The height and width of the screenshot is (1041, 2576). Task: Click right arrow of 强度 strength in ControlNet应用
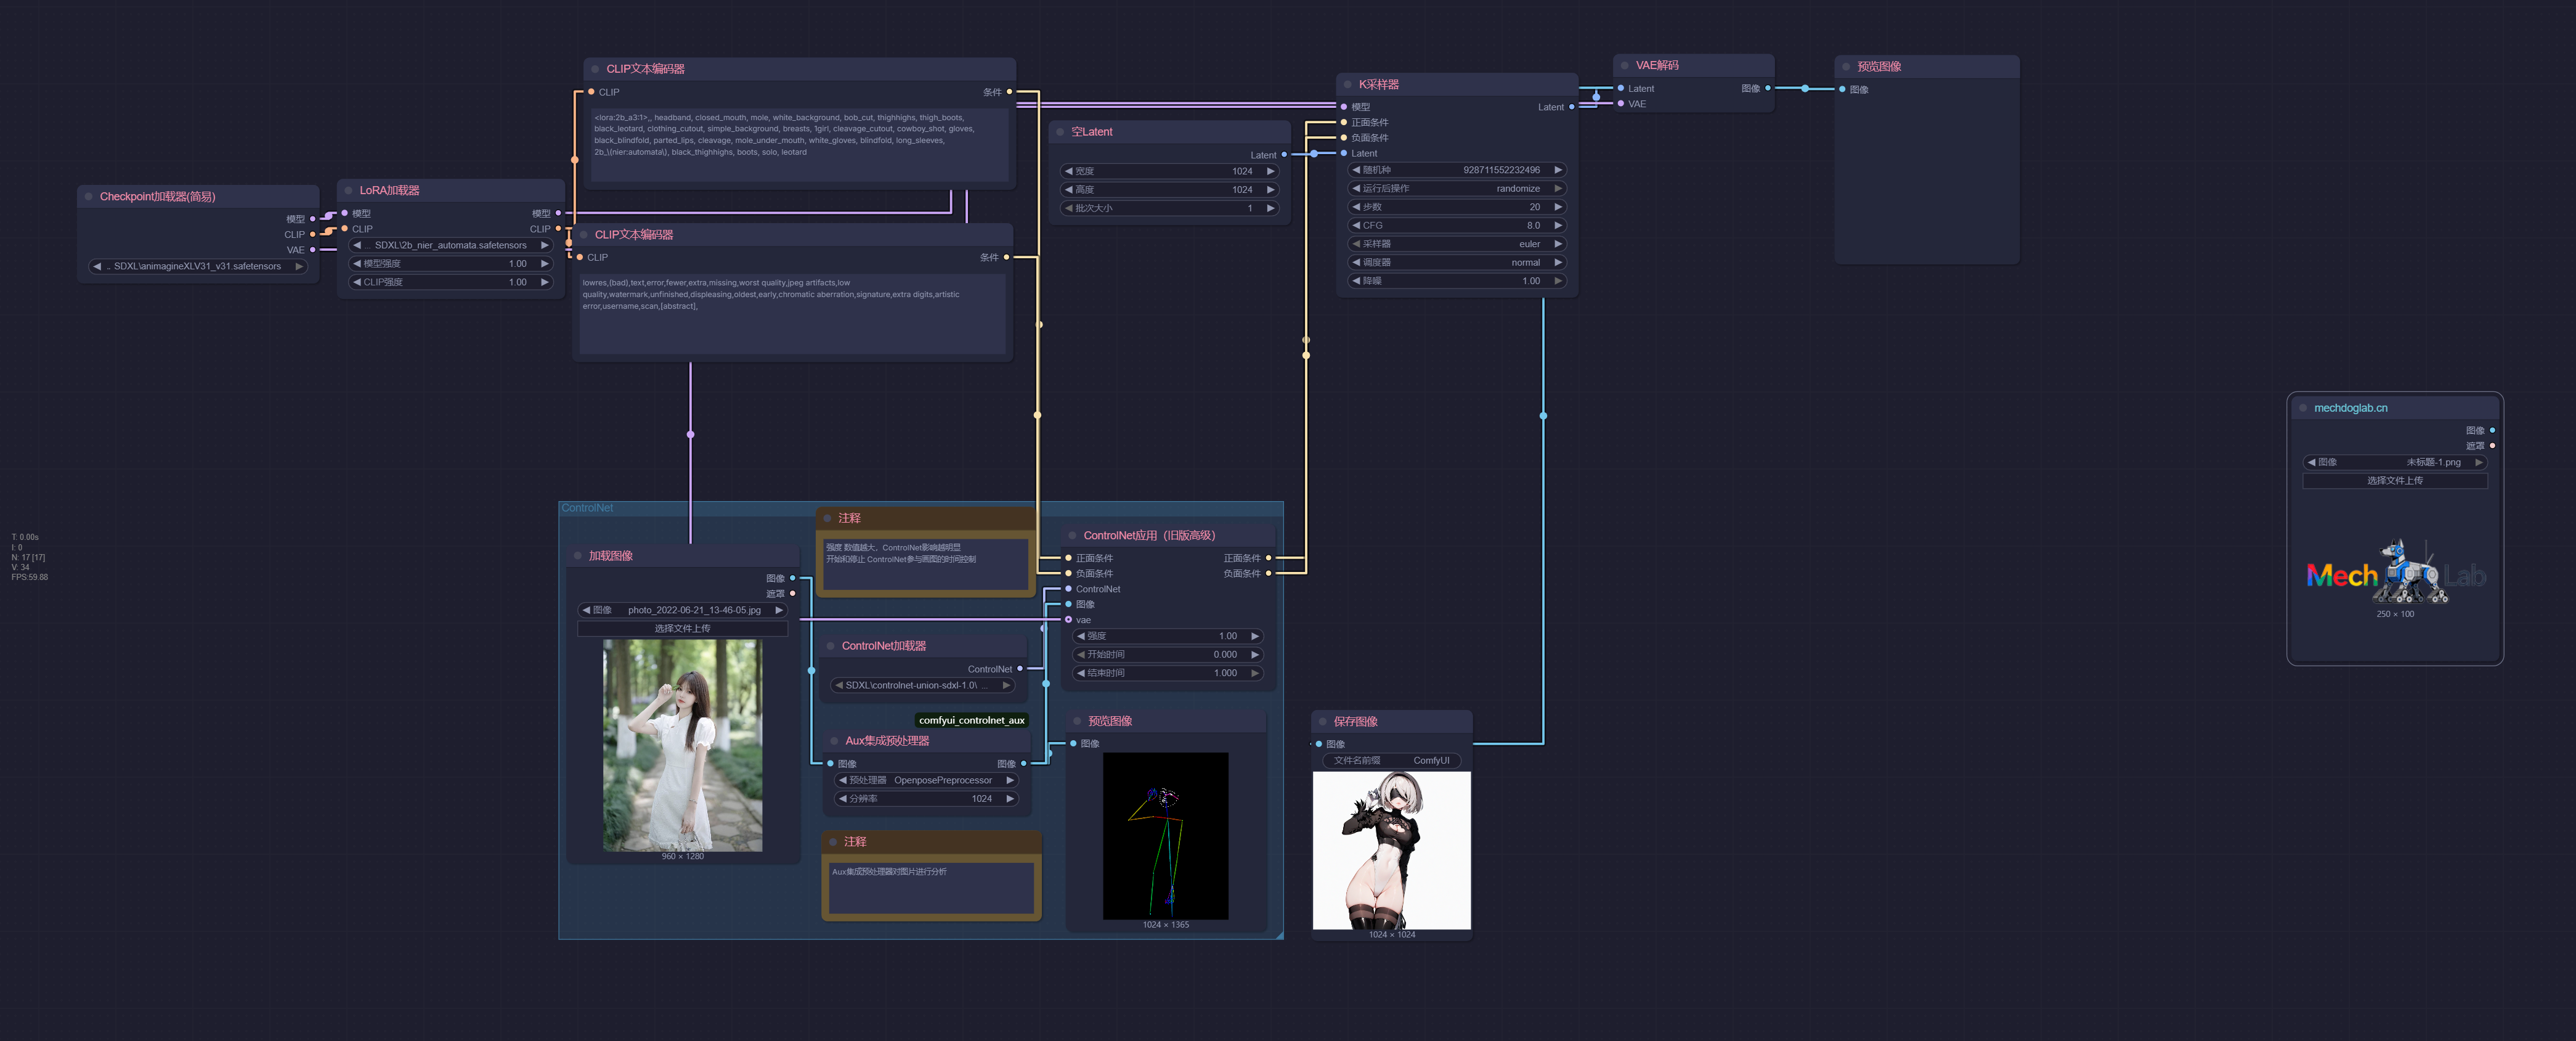pos(1254,636)
